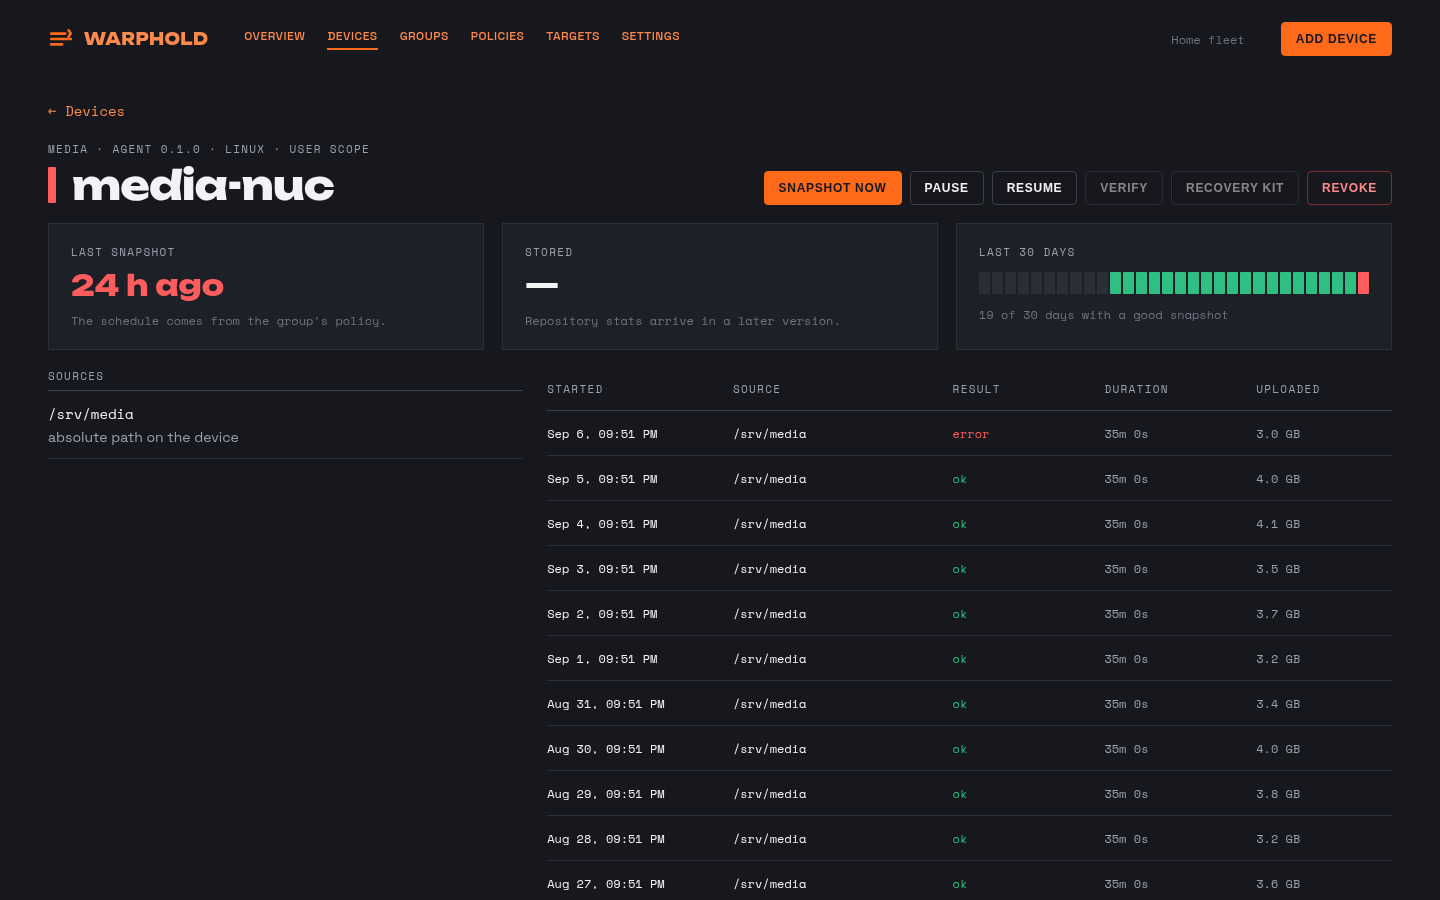Switch to the Policies tab
The image size is (1440, 900).
pos(497,36)
